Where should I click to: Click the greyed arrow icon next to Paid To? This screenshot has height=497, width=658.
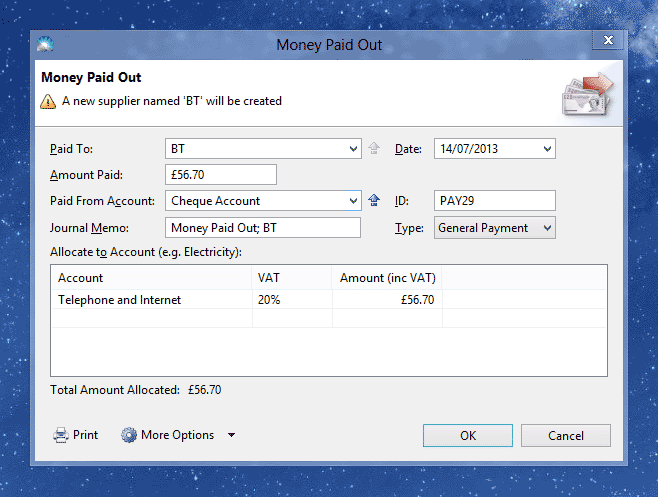[374, 148]
